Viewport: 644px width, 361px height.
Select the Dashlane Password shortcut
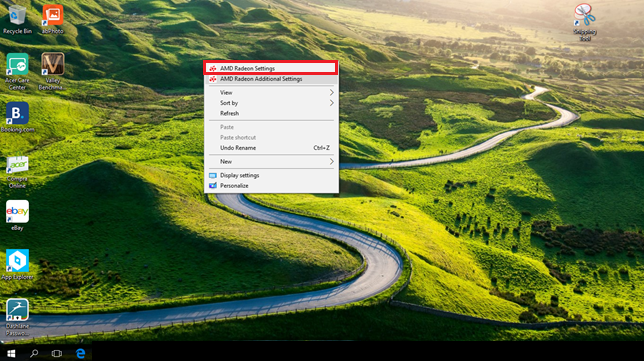[x=17, y=317]
